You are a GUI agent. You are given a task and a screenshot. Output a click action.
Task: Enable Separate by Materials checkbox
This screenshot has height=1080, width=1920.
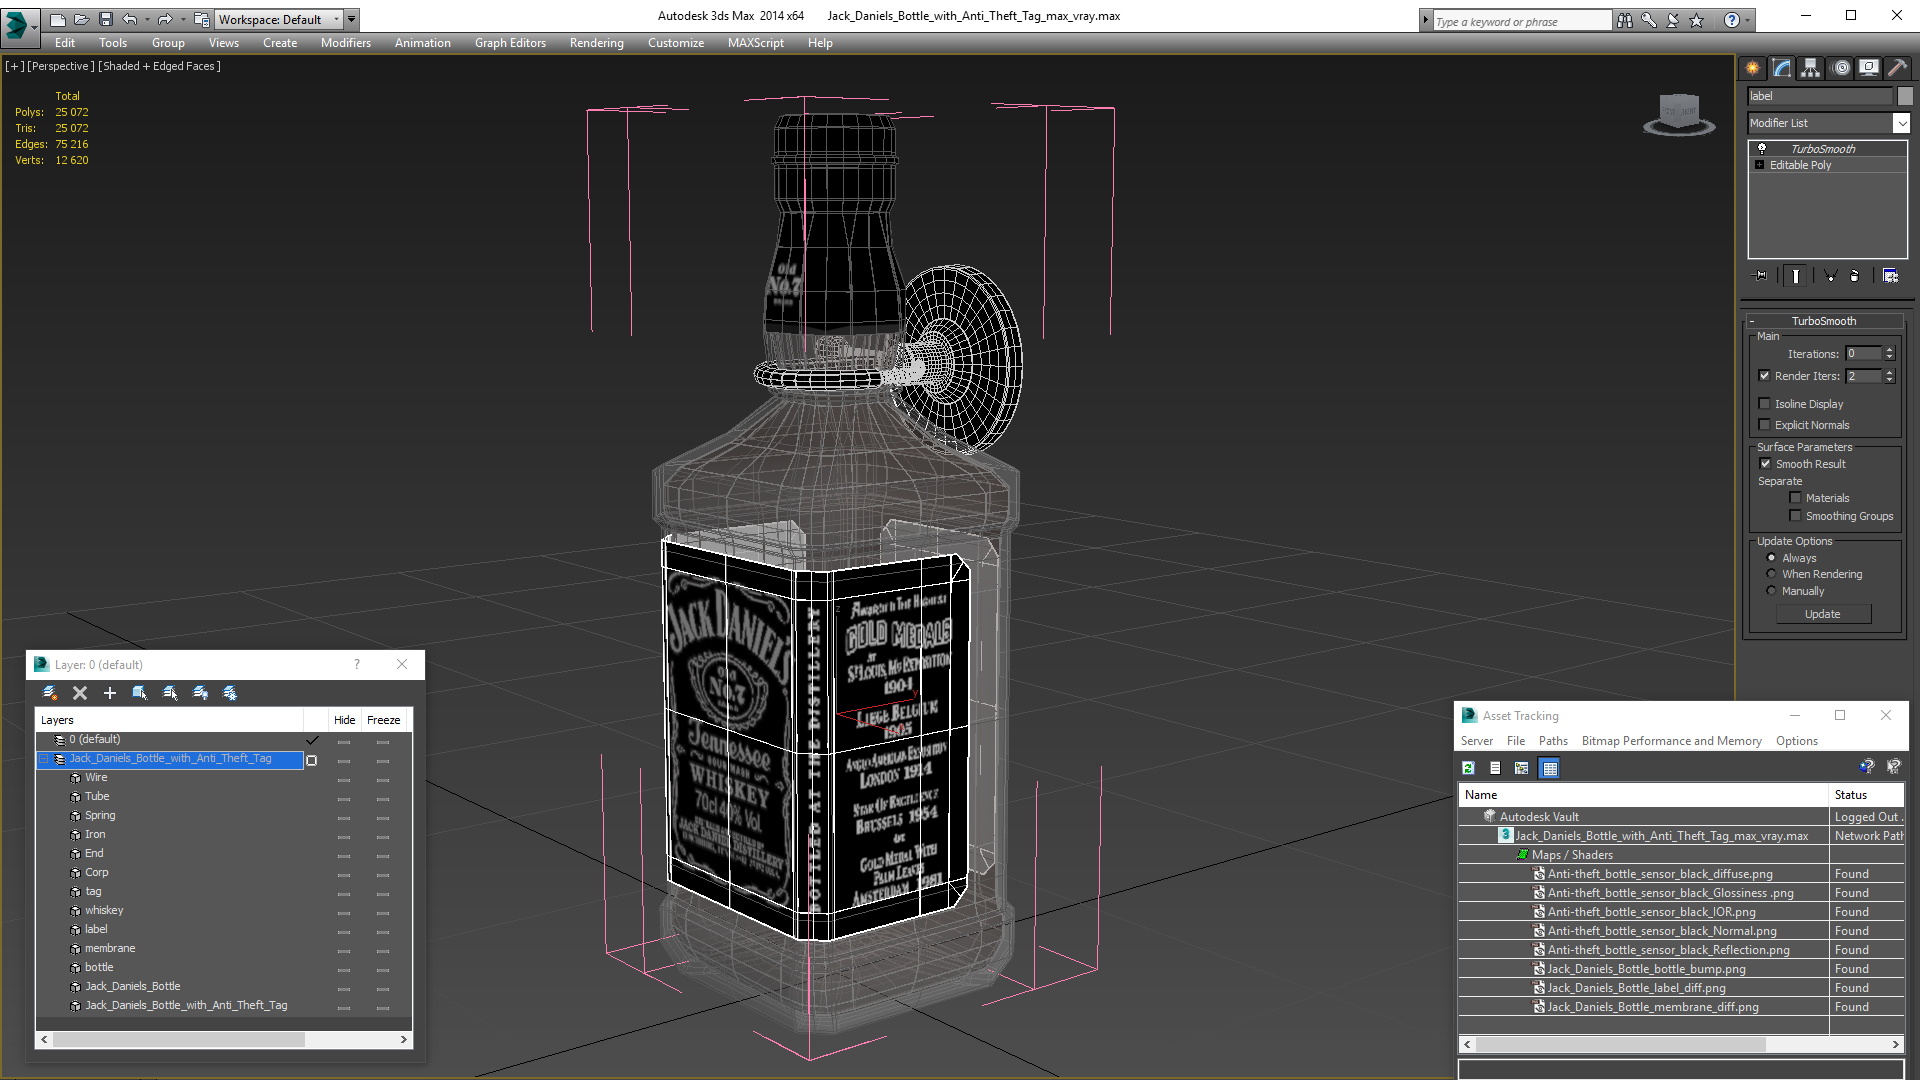(x=1796, y=498)
